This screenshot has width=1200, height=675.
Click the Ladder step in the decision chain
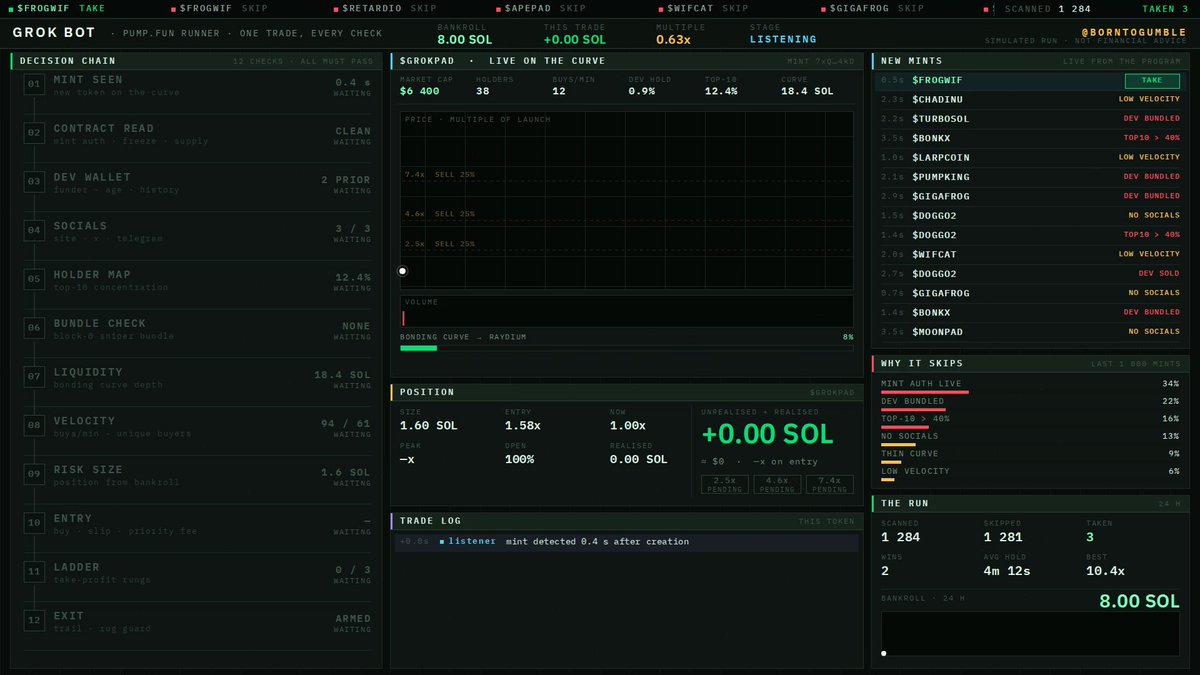(x=198, y=573)
